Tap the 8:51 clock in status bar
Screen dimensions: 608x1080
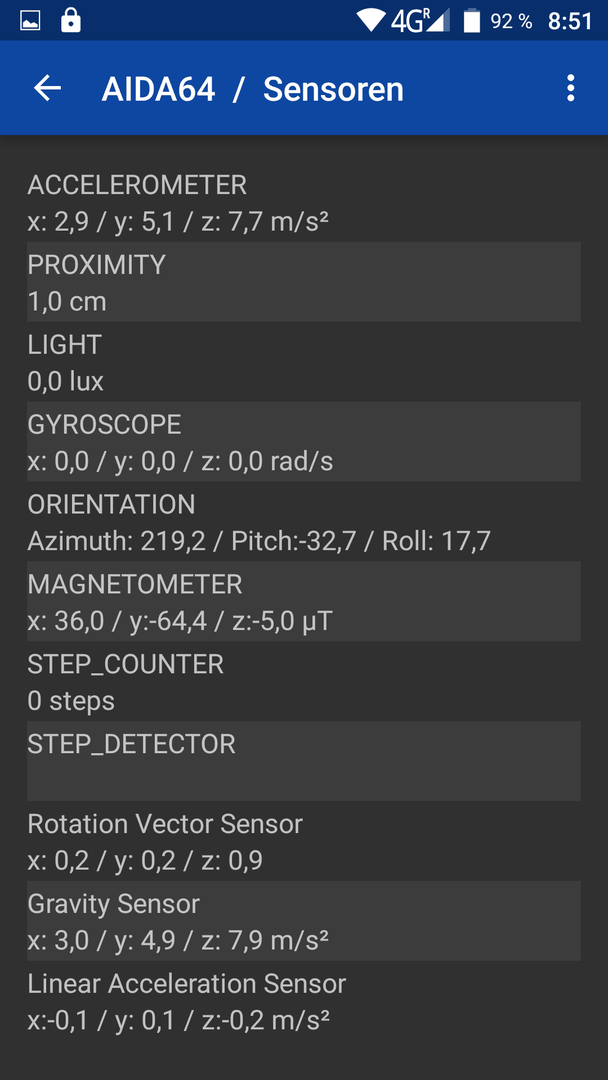tap(570, 21)
